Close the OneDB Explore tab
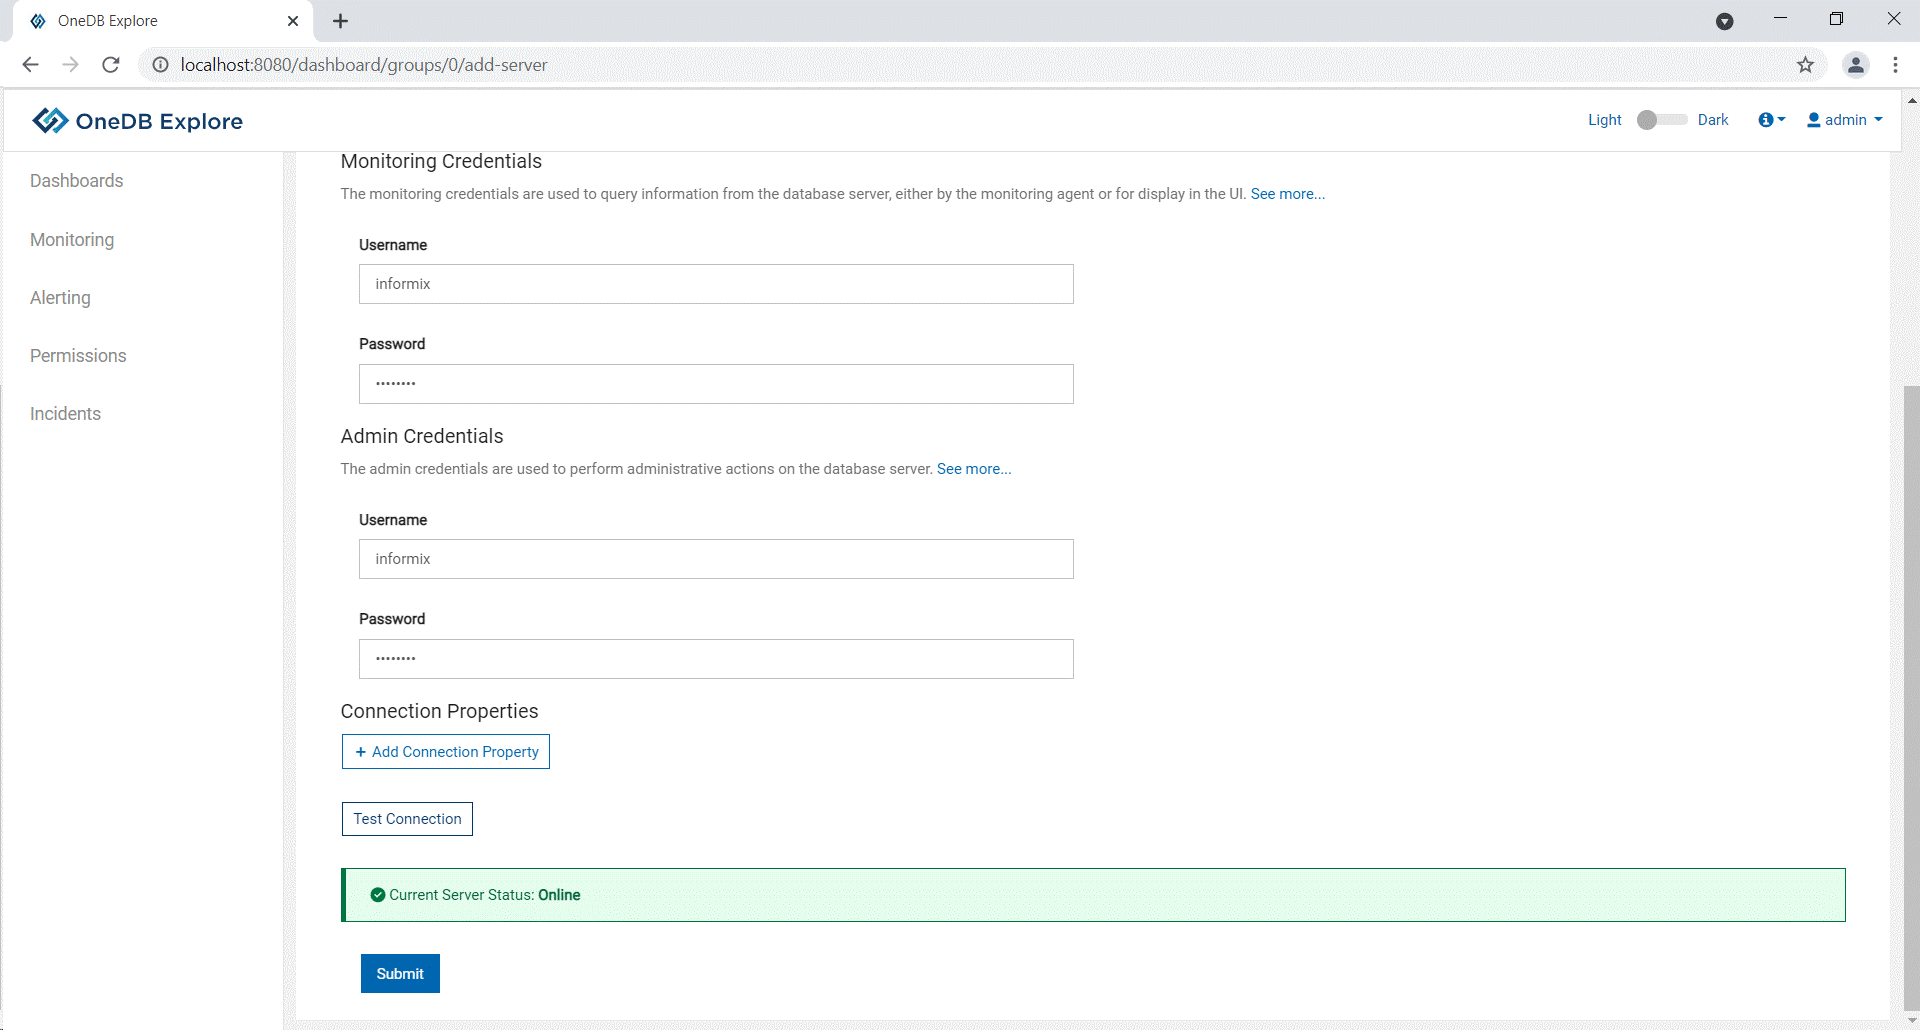This screenshot has width=1920, height=1030. tap(293, 21)
